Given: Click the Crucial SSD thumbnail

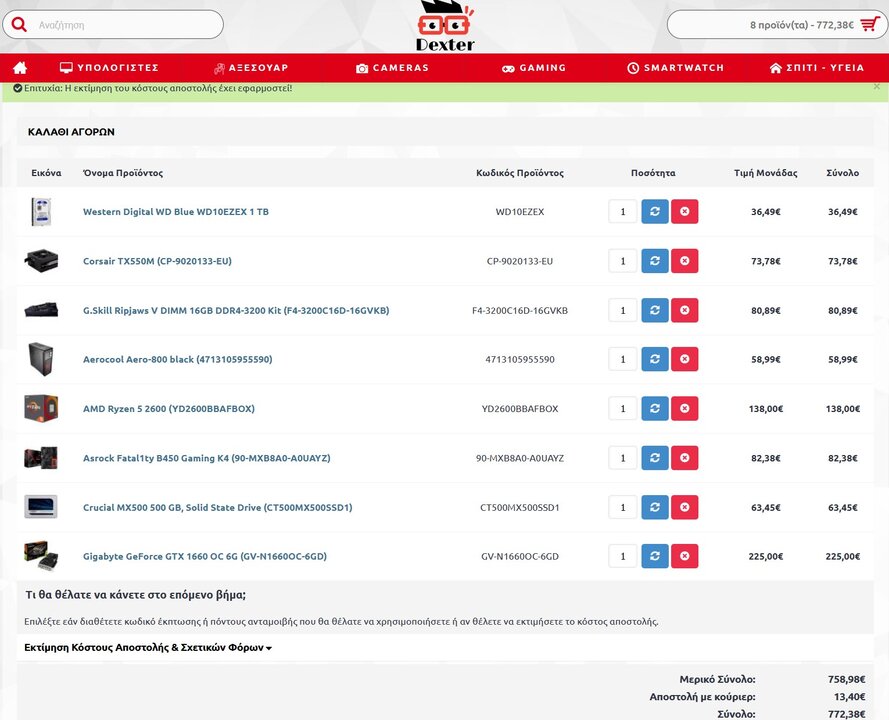Looking at the screenshot, I should (41, 507).
